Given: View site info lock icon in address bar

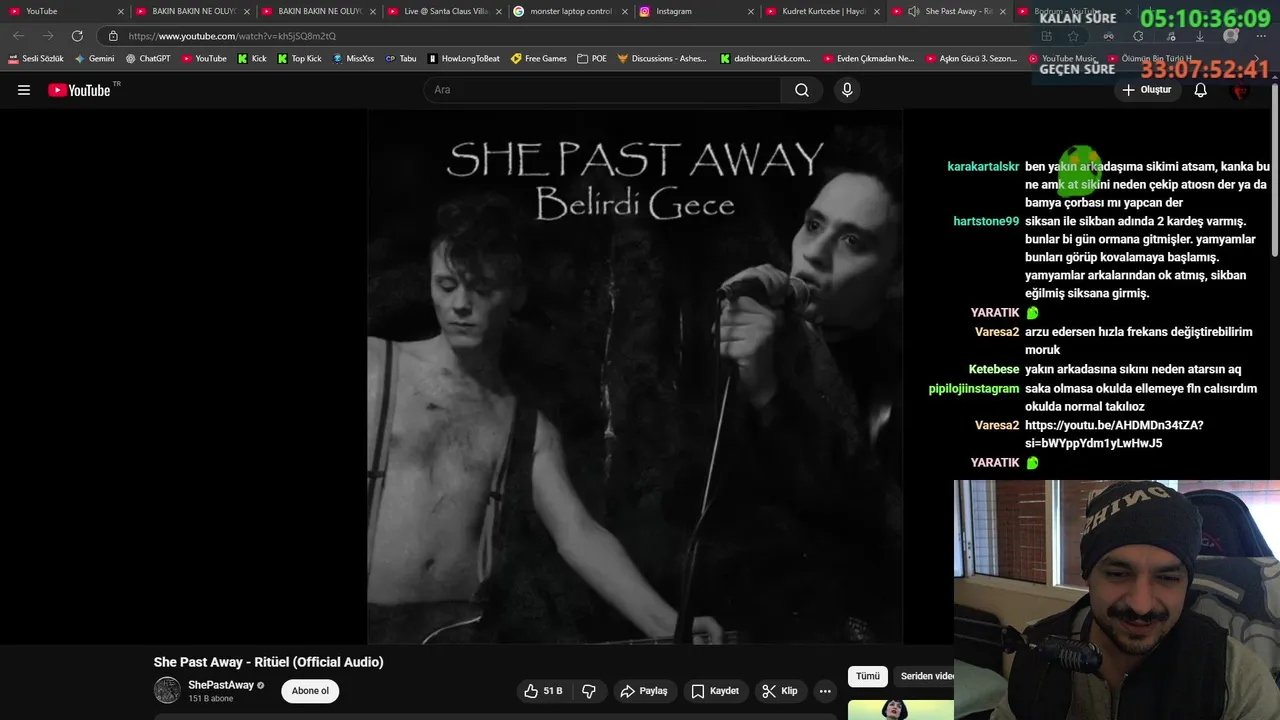Looking at the screenshot, I should (112, 36).
